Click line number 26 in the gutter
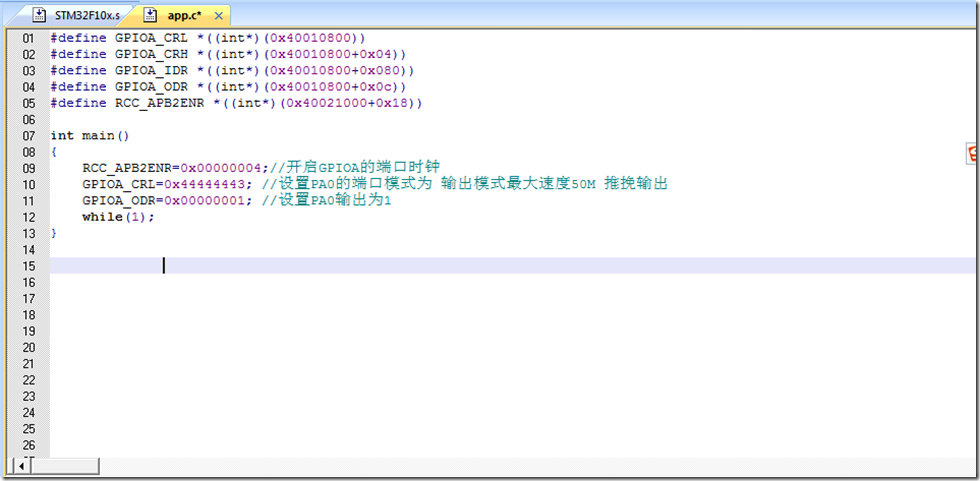The width and height of the screenshot is (980, 481). point(28,444)
